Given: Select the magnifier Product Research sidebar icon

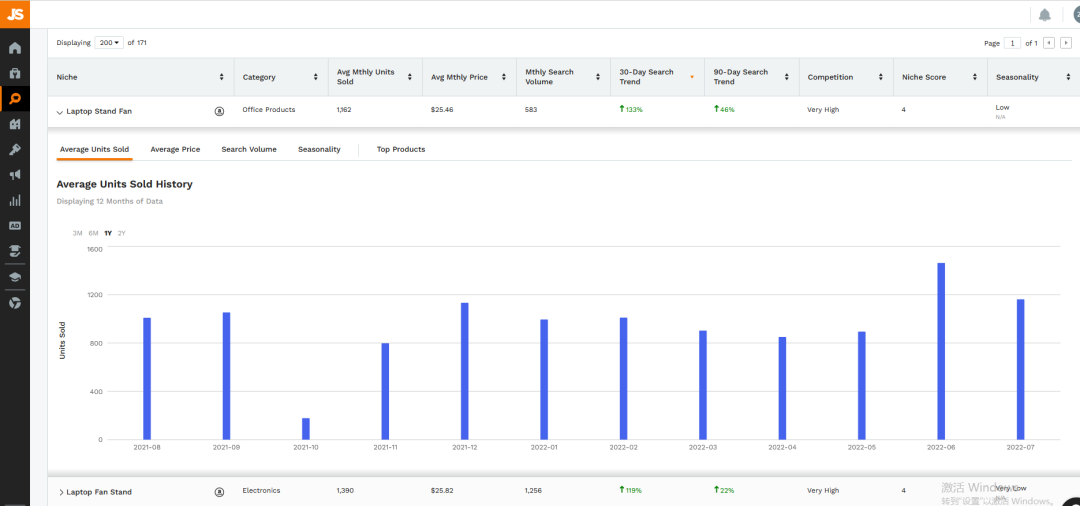Looking at the screenshot, I should [14, 98].
